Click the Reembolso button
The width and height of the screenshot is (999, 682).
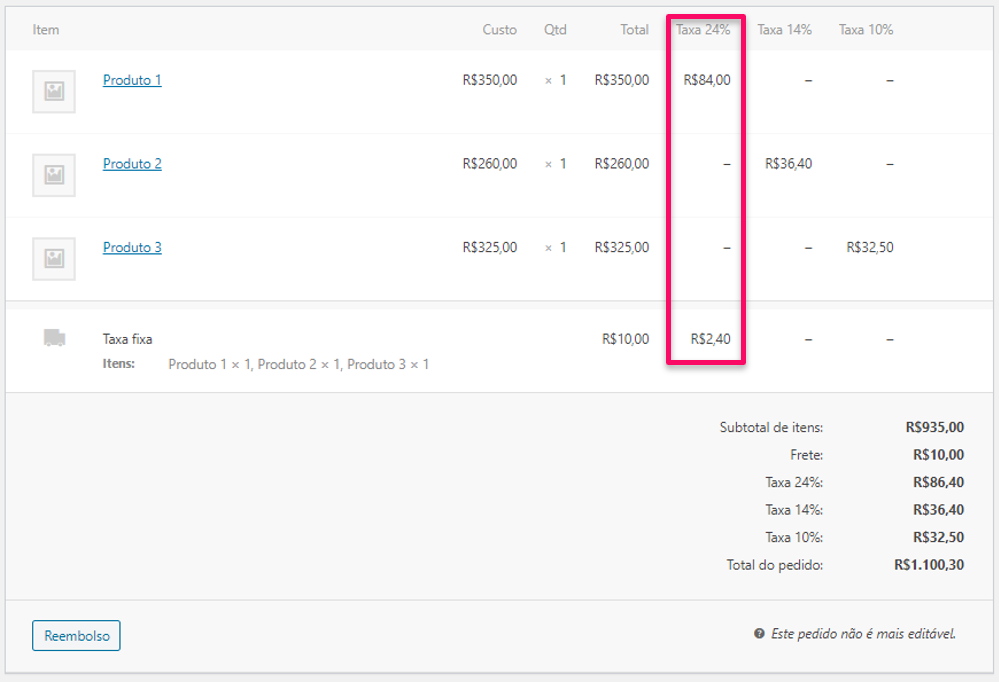[76, 635]
